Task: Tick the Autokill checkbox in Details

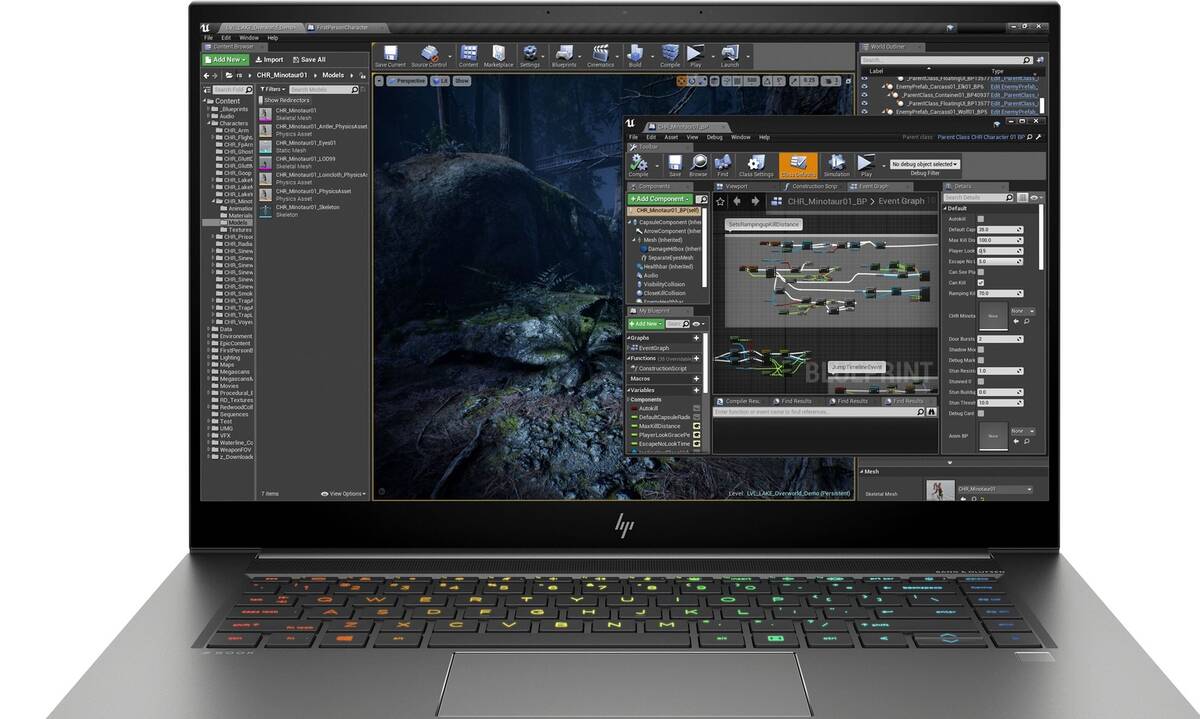Action: tap(980, 219)
